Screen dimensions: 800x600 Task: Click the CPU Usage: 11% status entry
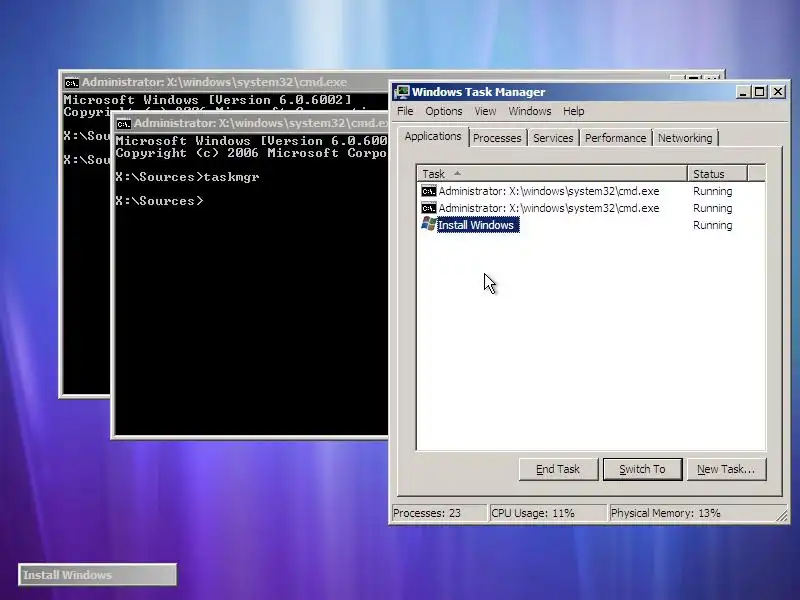pos(547,513)
